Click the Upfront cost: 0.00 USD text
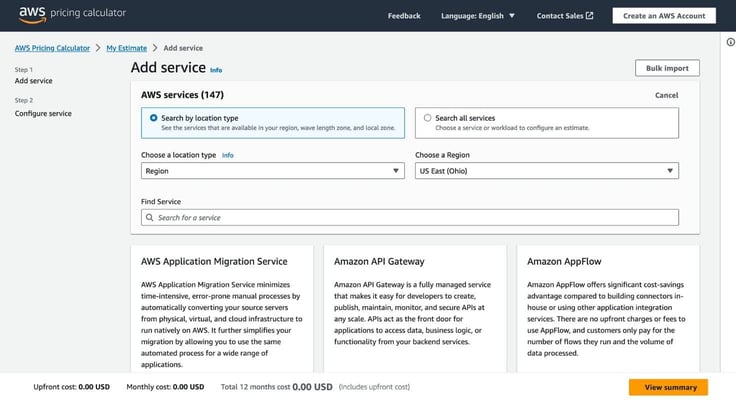This screenshot has height=400, width=736. coord(71,387)
